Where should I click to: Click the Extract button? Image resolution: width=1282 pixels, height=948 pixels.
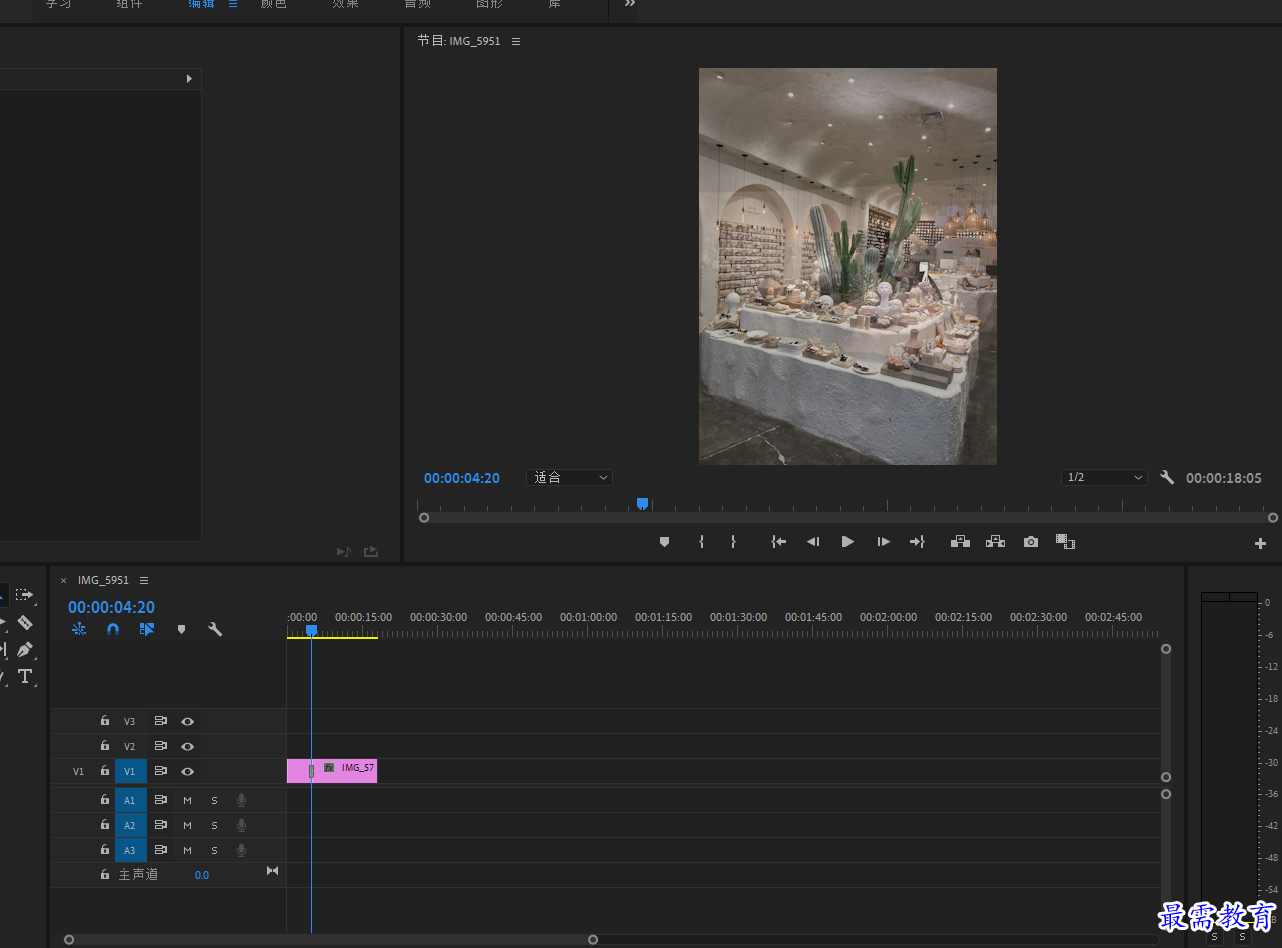pos(995,542)
